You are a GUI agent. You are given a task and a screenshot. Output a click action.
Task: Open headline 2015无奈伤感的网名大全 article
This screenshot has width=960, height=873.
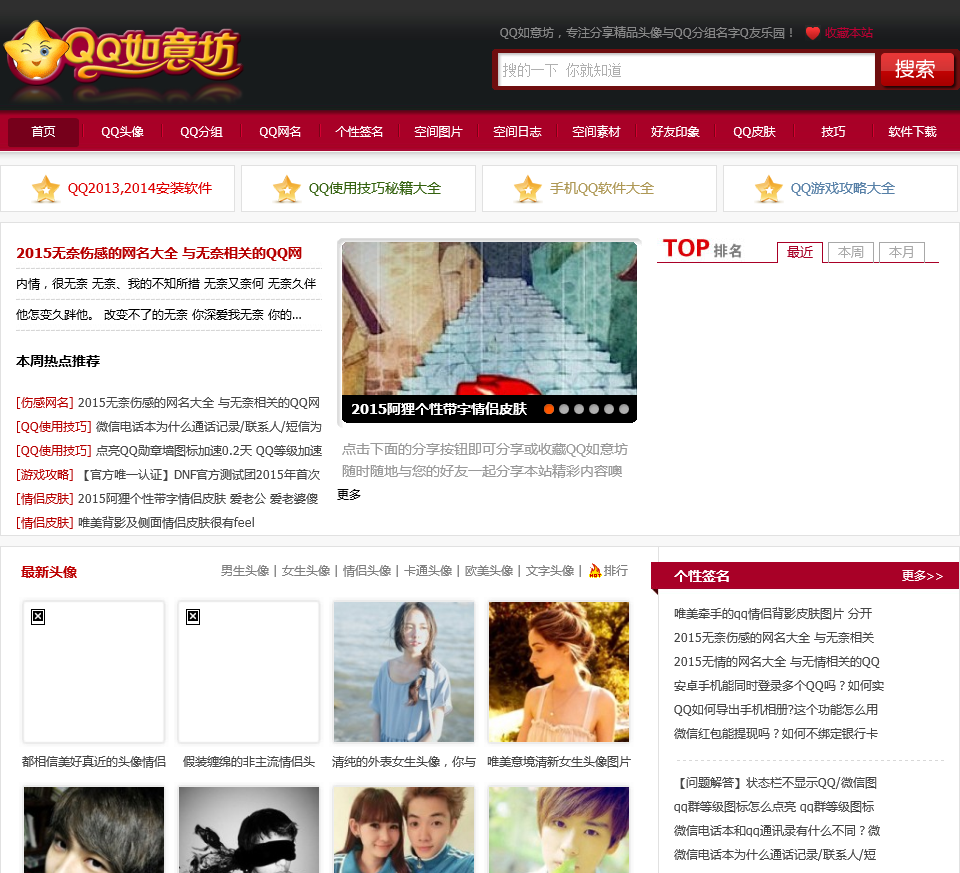tap(159, 253)
